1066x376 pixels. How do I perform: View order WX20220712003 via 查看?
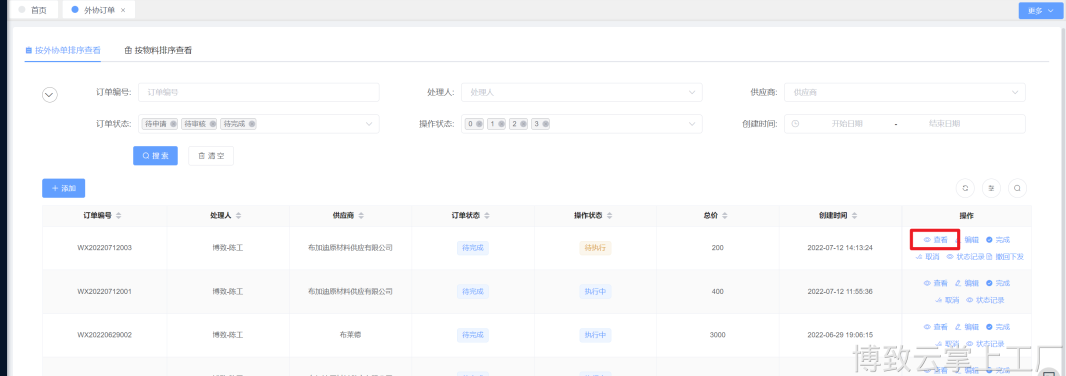click(x=935, y=240)
